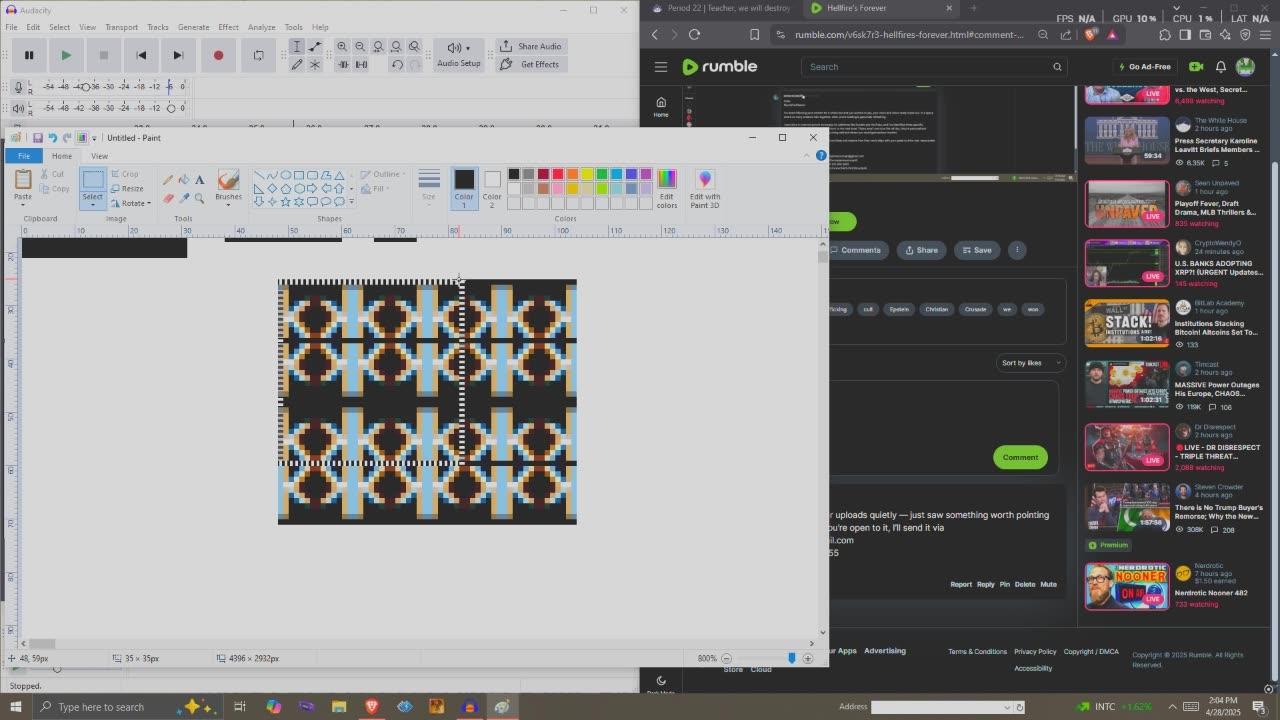Open Audacity Audio Setup dropdown
This screenshot has height=720, width=1280.
pyautogui.click(x=458, y=55)
